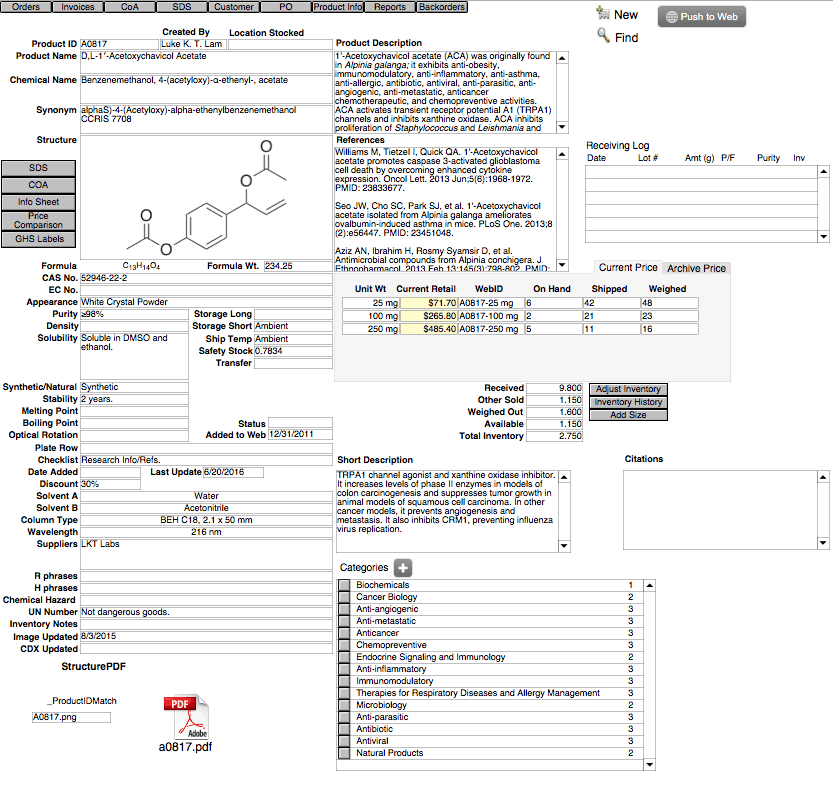The width and height of the screenshot is (833, 789).
Task: Click the chemical structure image
Action: coord(206,197)
